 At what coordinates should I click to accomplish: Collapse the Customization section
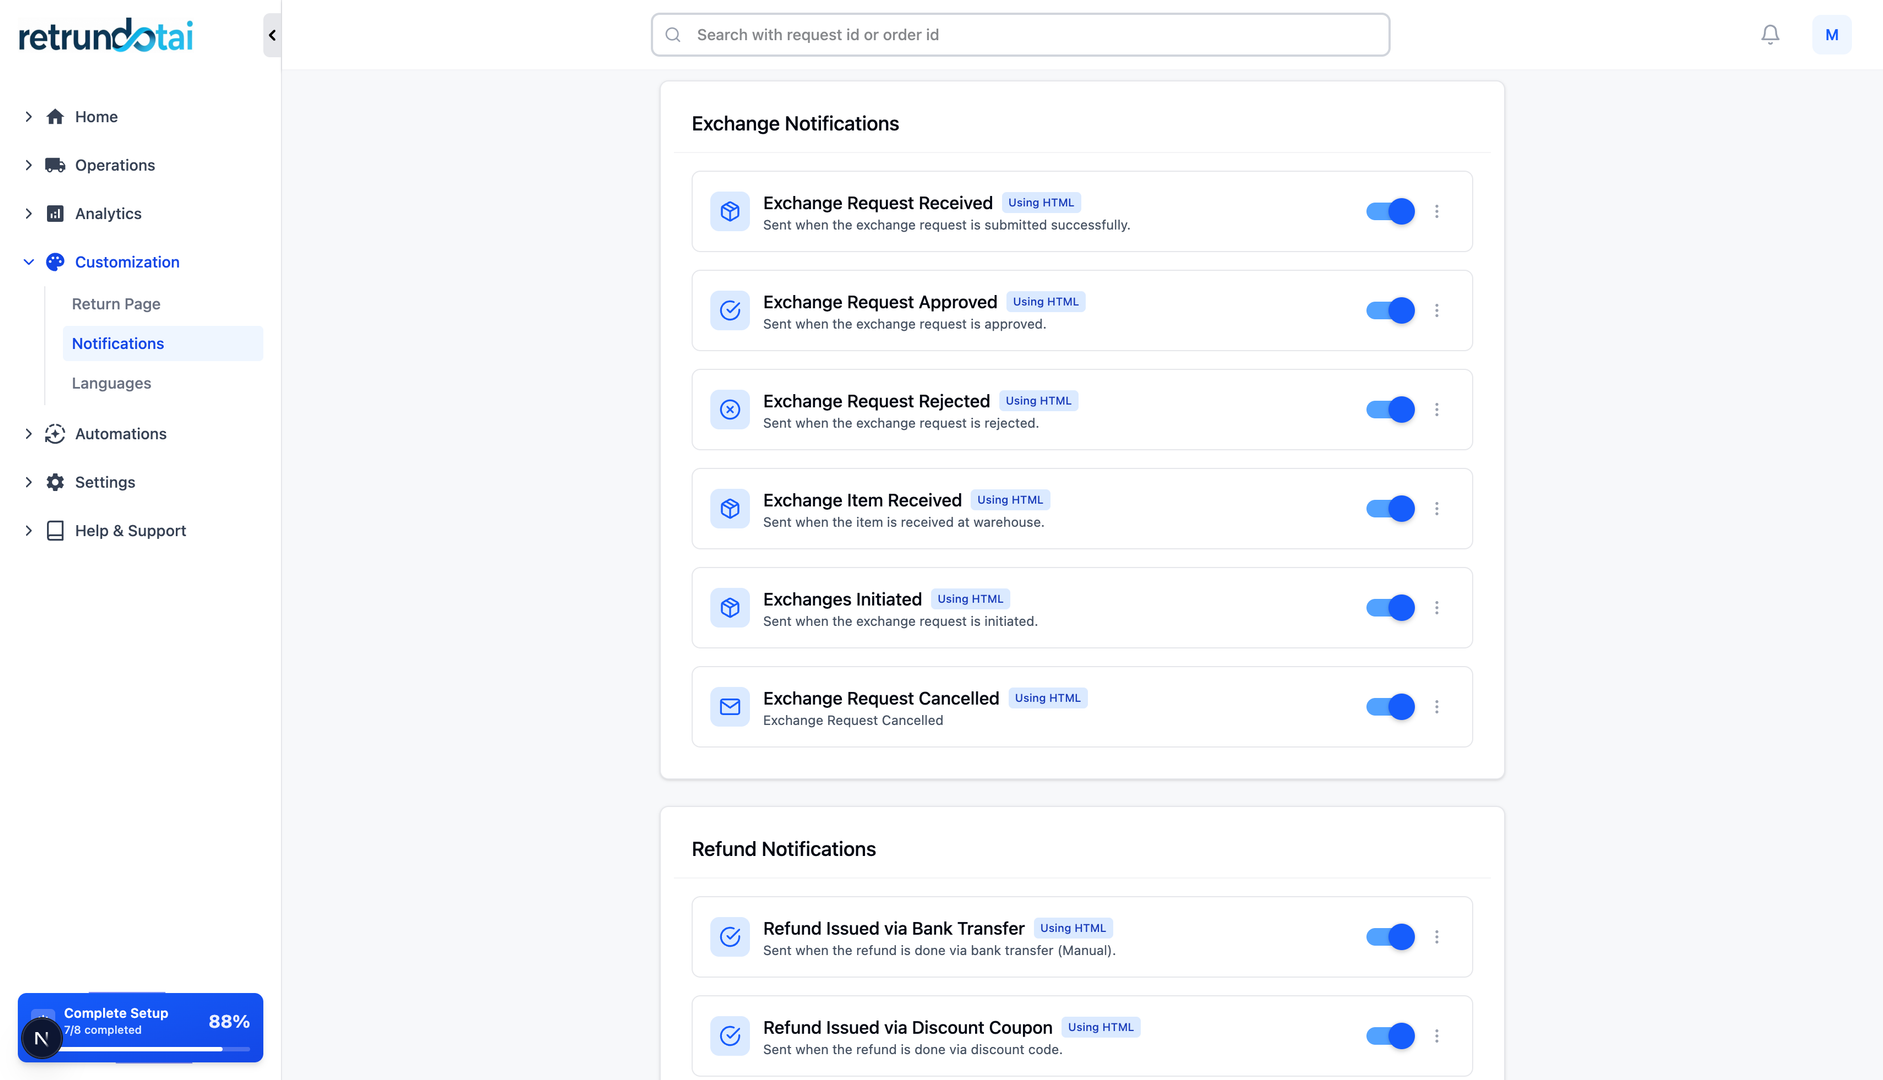click(28, 262)
